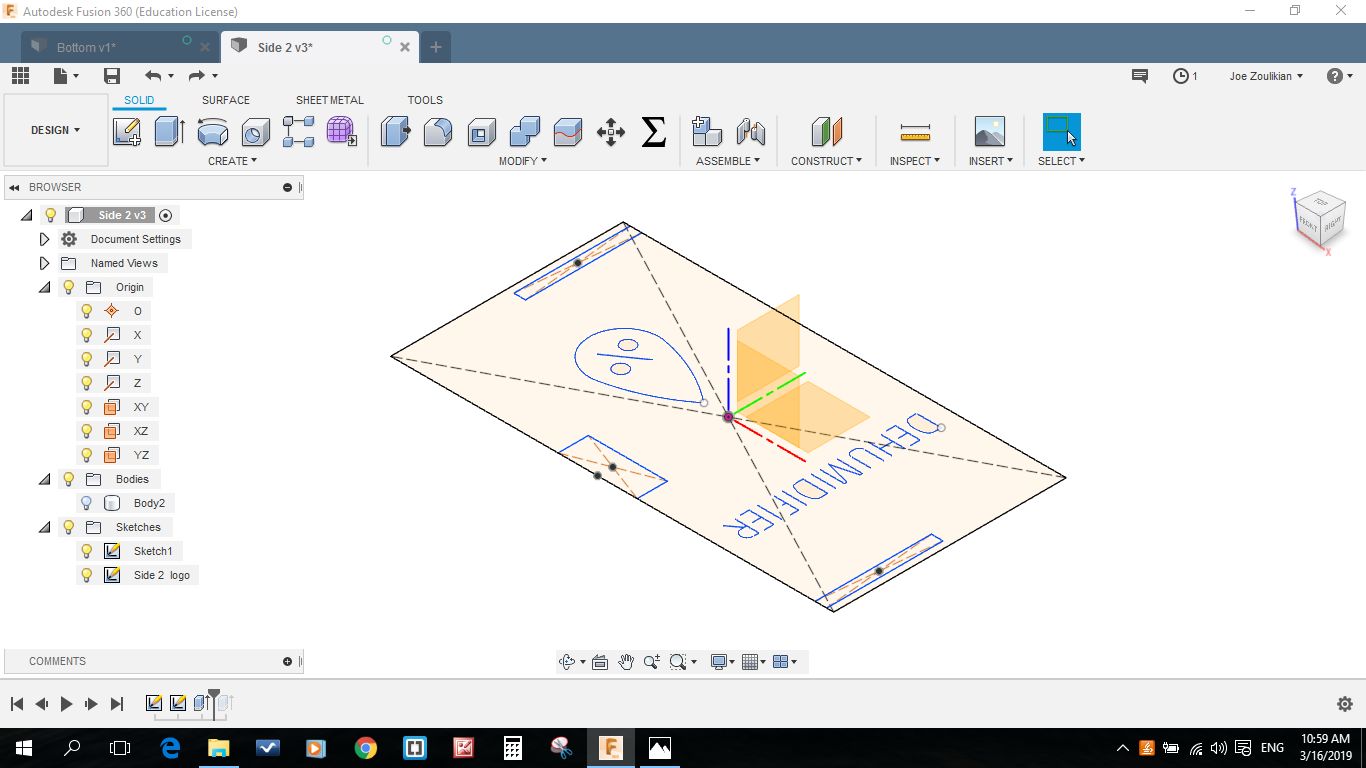This screenshot has width=1366, height=768.
Task: Collapse the Origin folder
Action: tap(44, 287)
